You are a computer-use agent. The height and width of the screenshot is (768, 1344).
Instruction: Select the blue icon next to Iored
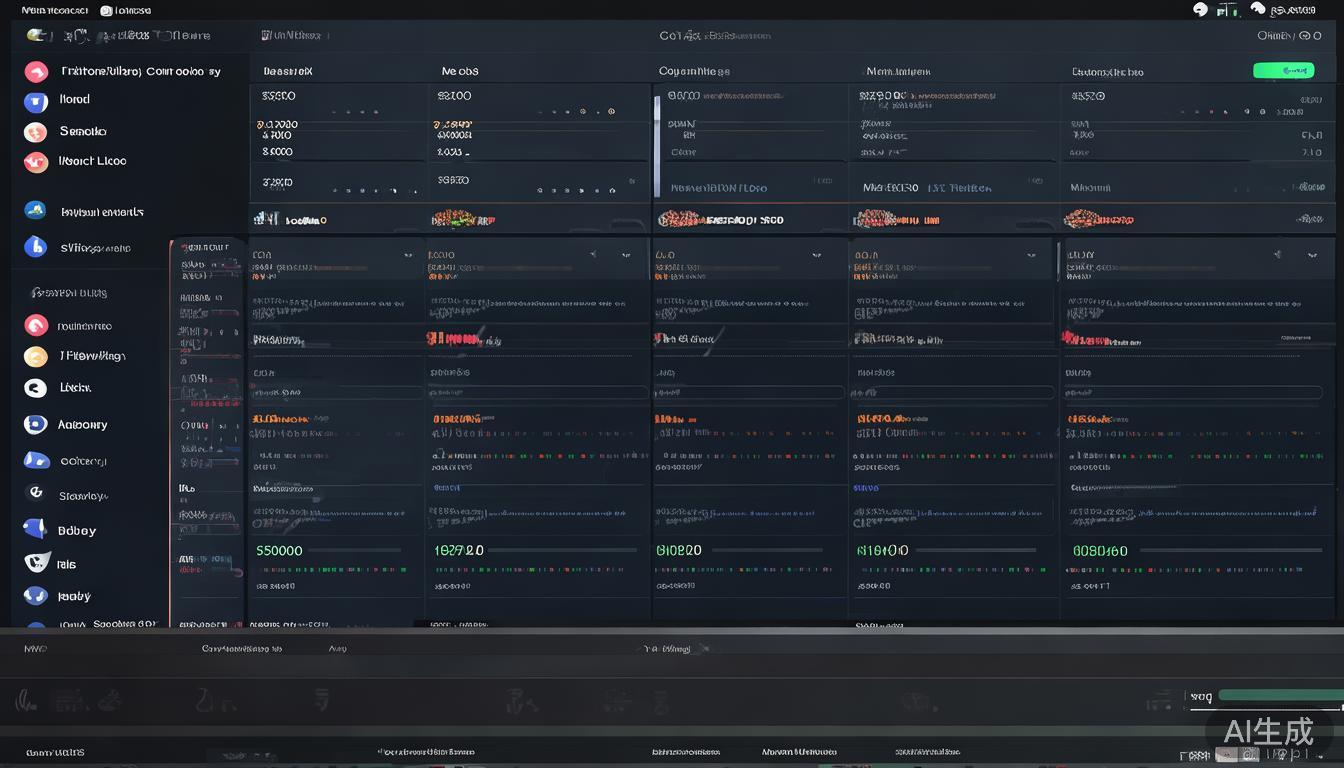pyautogui.click(x=36, y=101)
